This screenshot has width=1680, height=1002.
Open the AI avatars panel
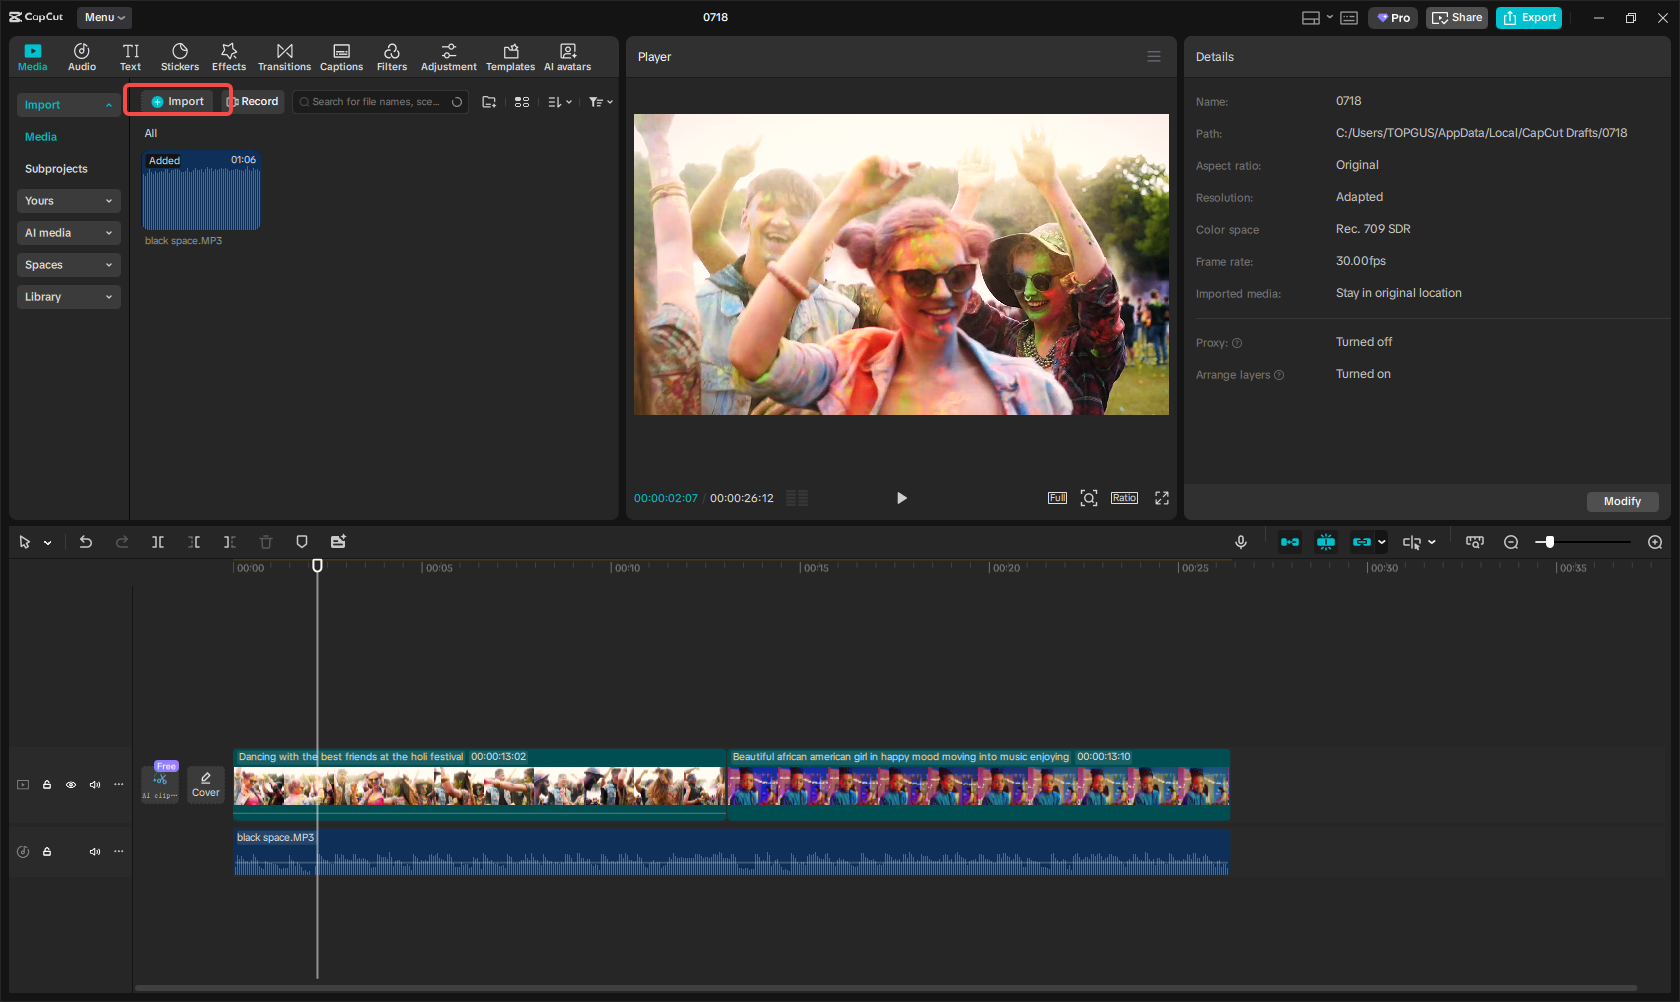click(567, 56)
